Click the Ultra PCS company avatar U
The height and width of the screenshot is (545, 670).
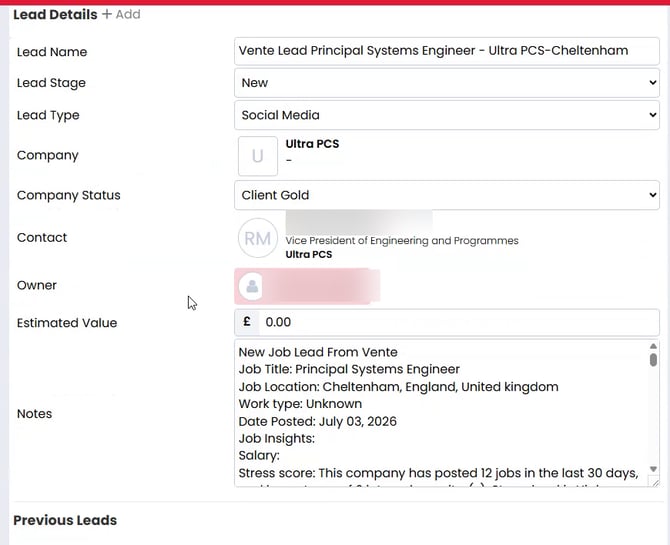coord(258,156)
